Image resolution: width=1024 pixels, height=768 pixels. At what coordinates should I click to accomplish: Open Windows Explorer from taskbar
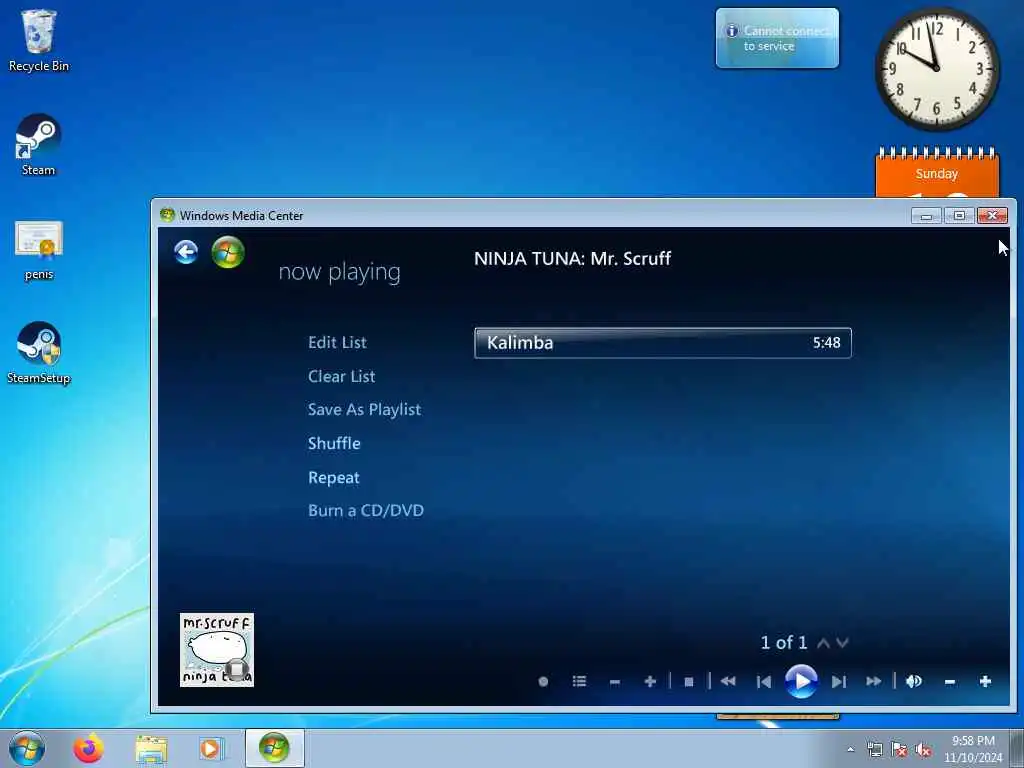point(152,749)
